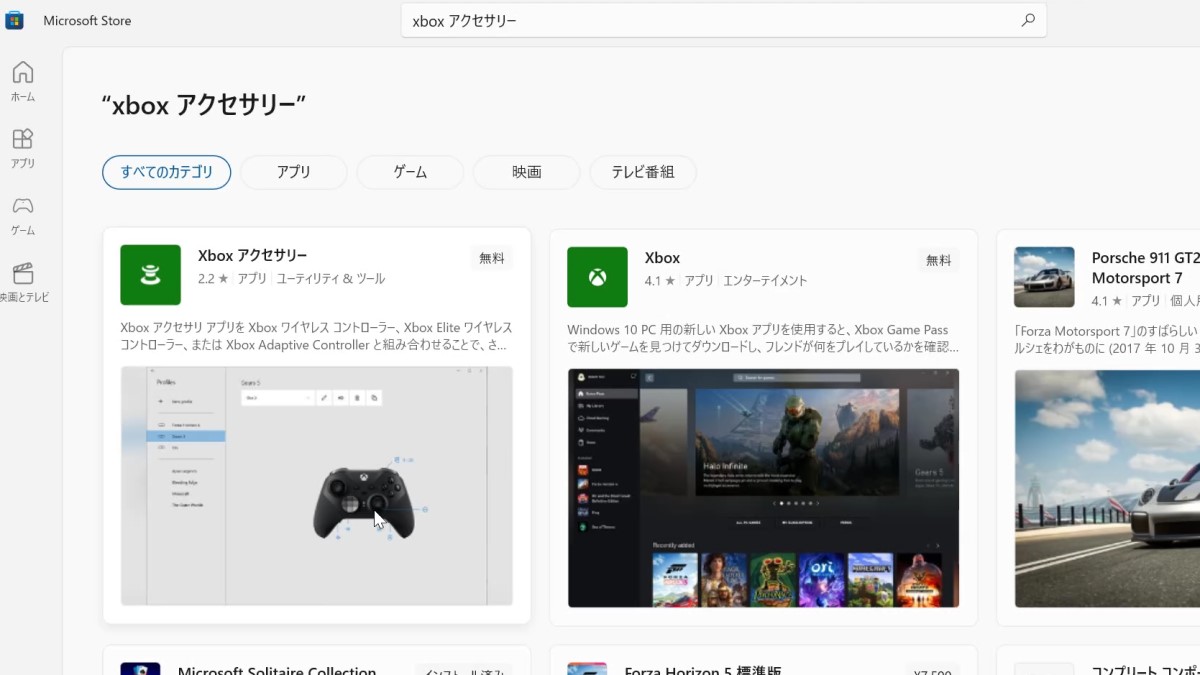Click the ユーティリティ & ツール category text
The image size is (1200, 675).
(x=330, y=279)
